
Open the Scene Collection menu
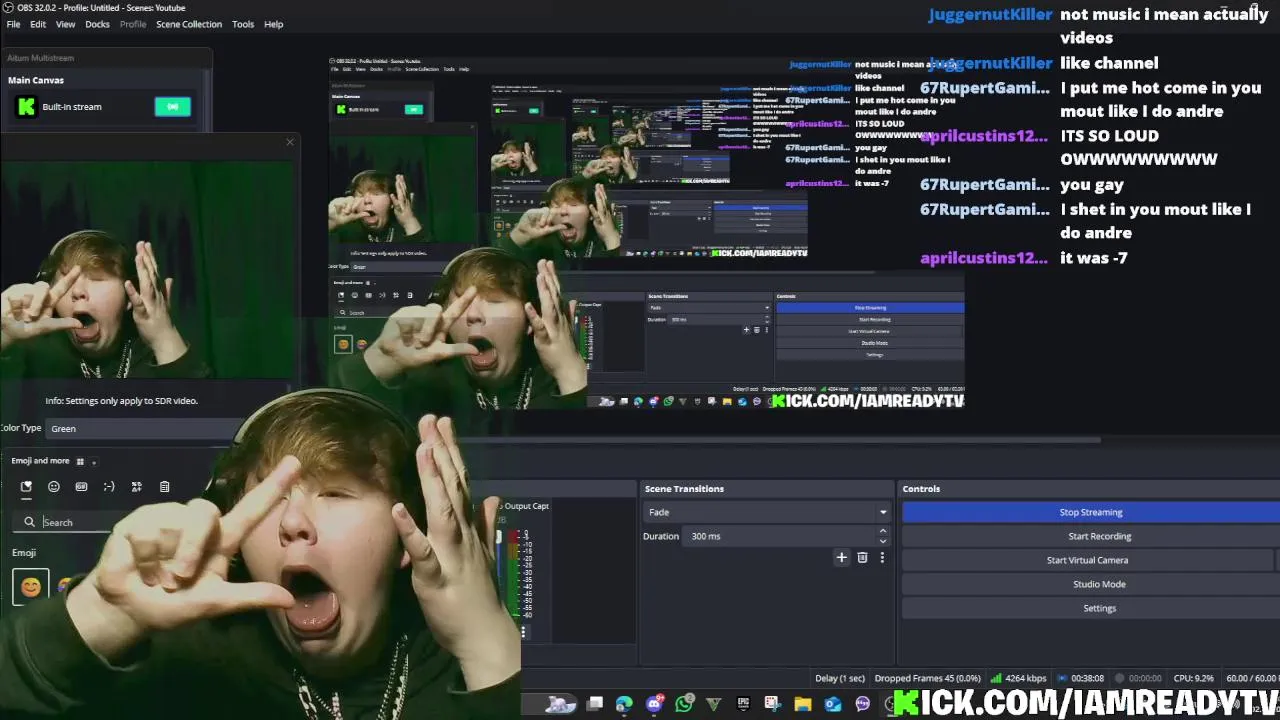click(x=189, y=24)
